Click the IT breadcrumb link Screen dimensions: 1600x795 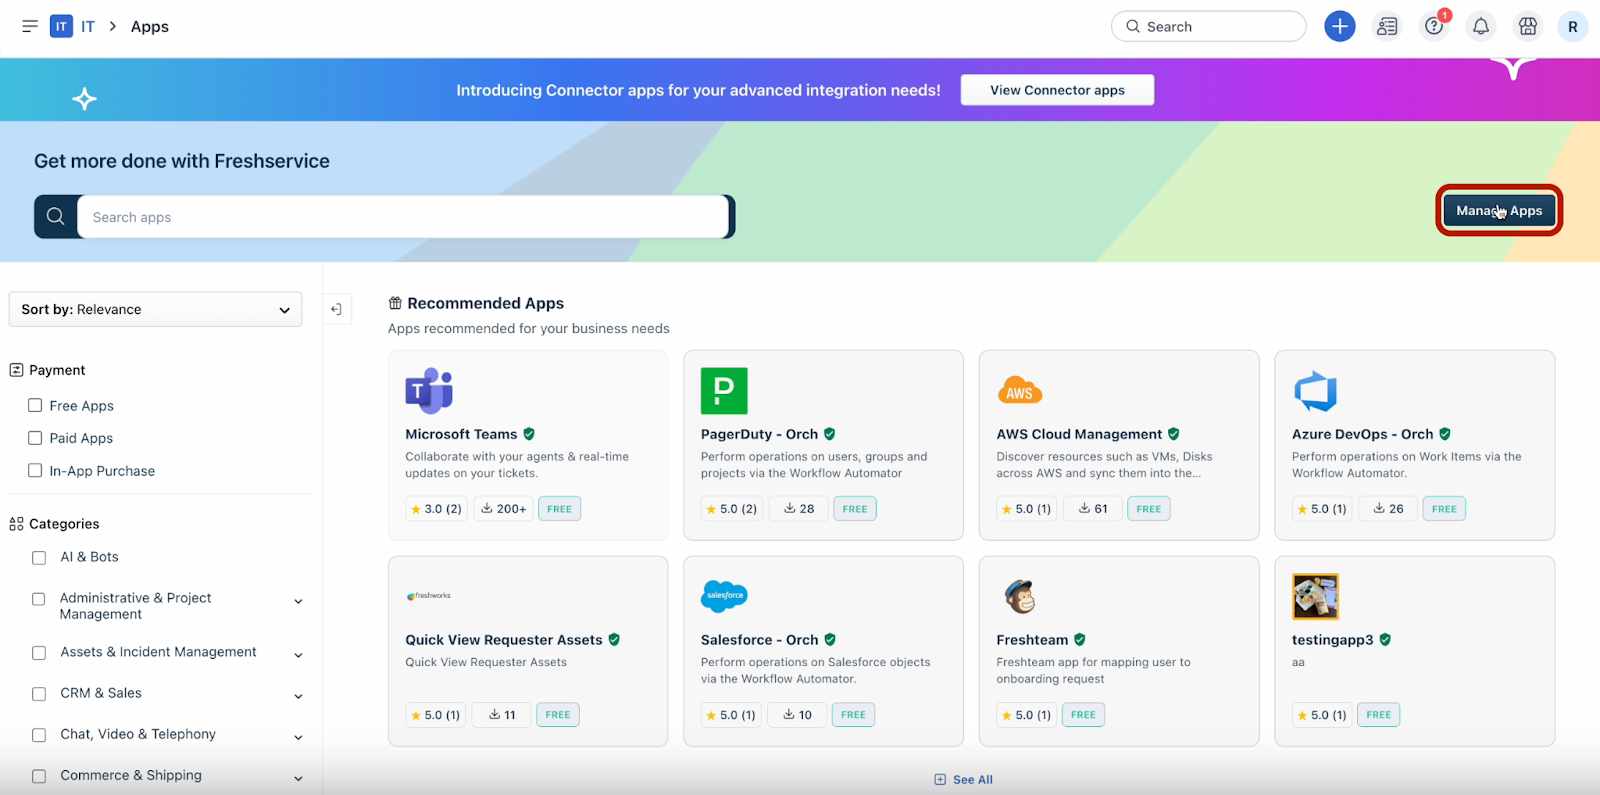pyautogui.click(x=88, y=26)
